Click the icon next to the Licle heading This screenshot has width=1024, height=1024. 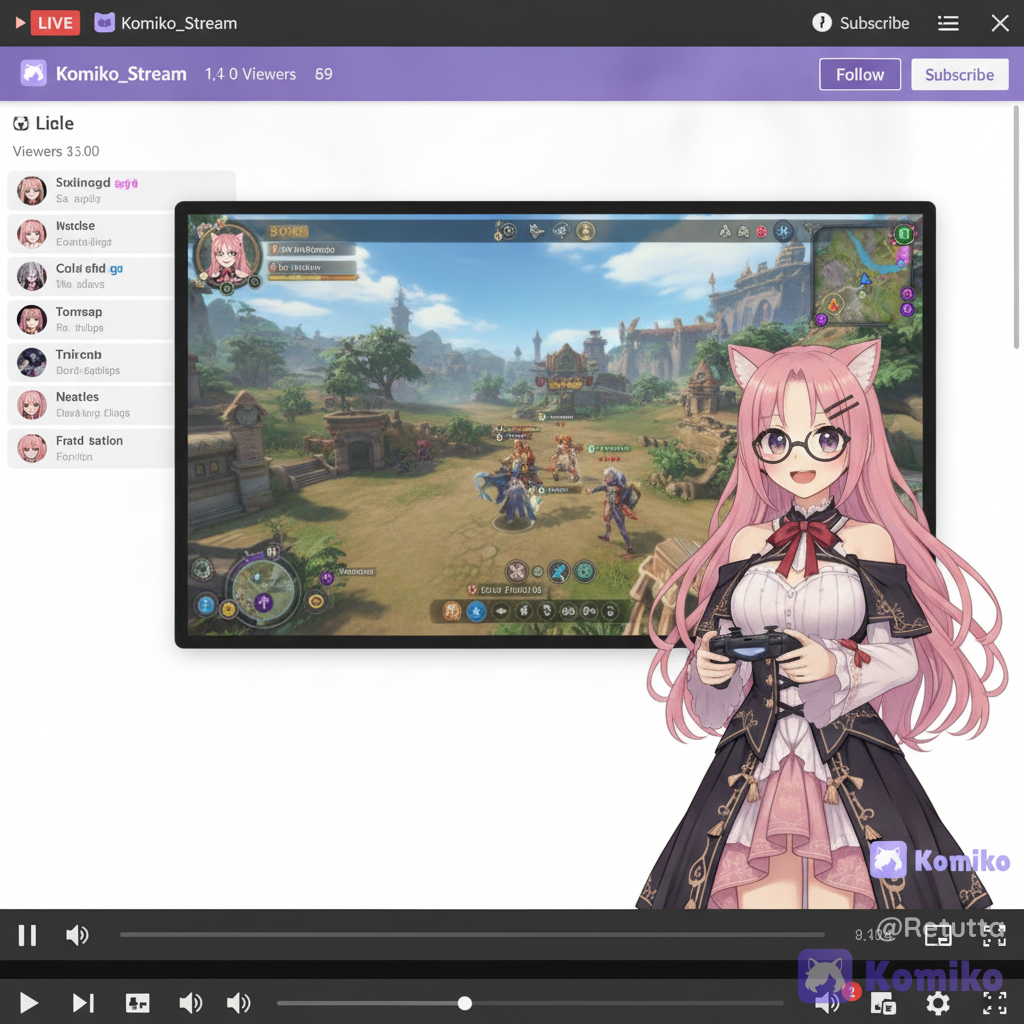21,123
